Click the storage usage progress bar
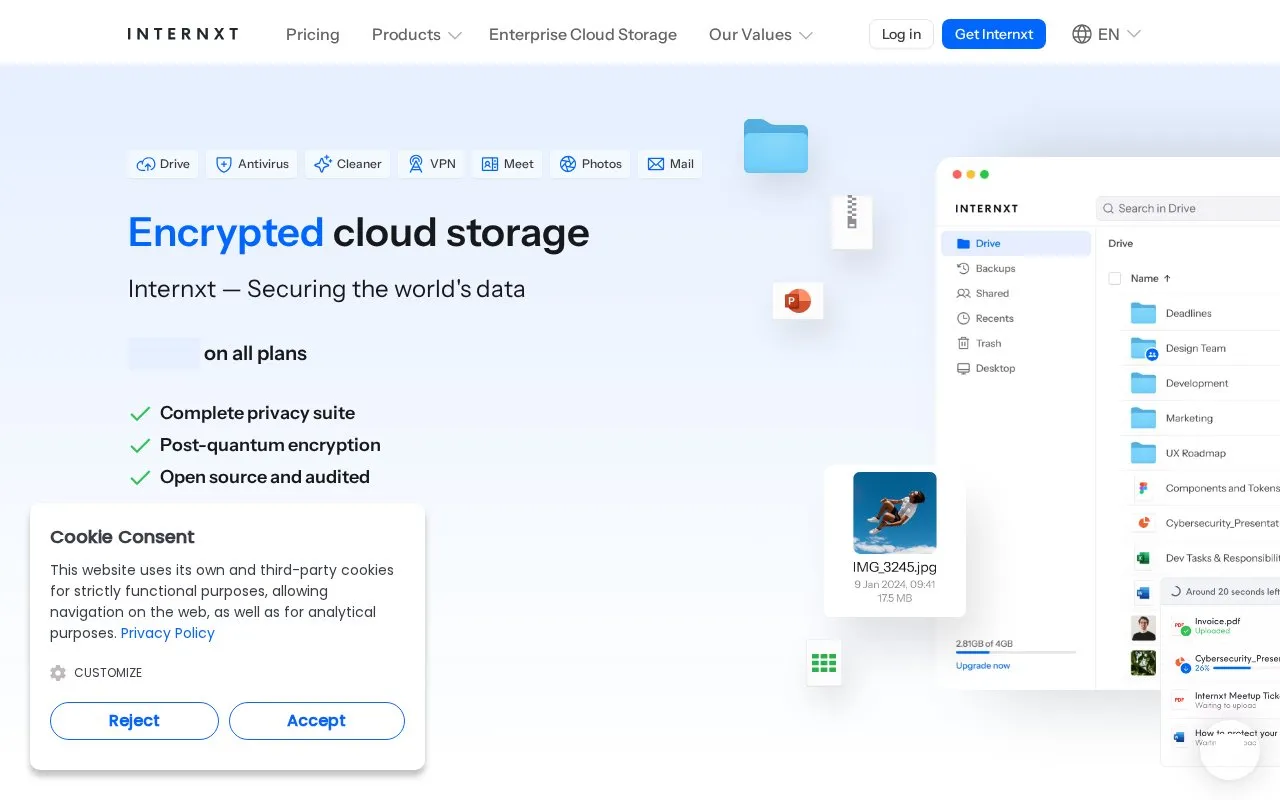Viewport: 1280px width, 800px height. (1016, 653)
